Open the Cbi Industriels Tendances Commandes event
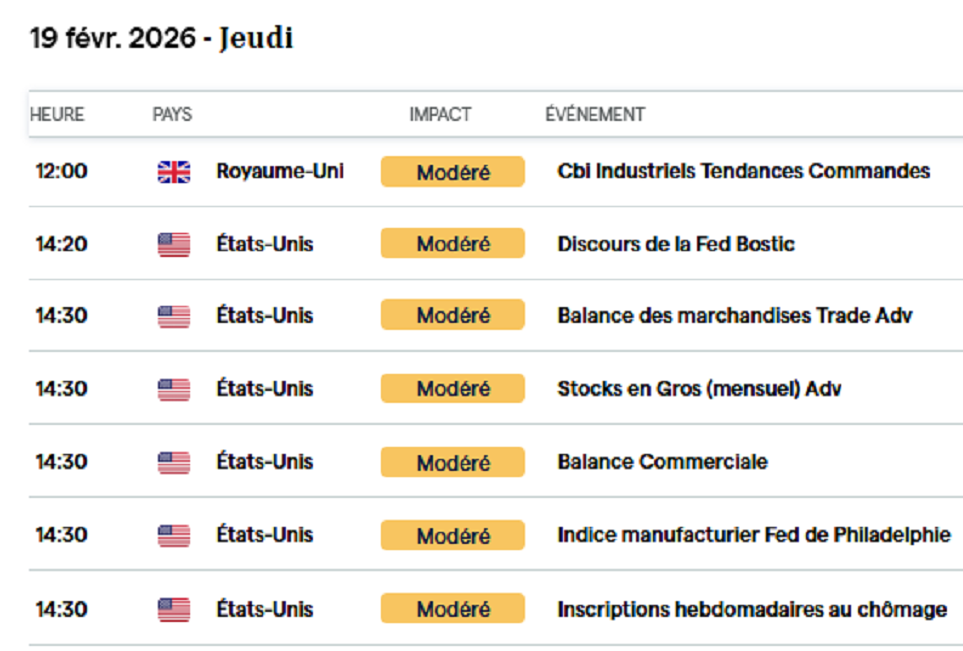963x651 pixels. click(743, 171)
